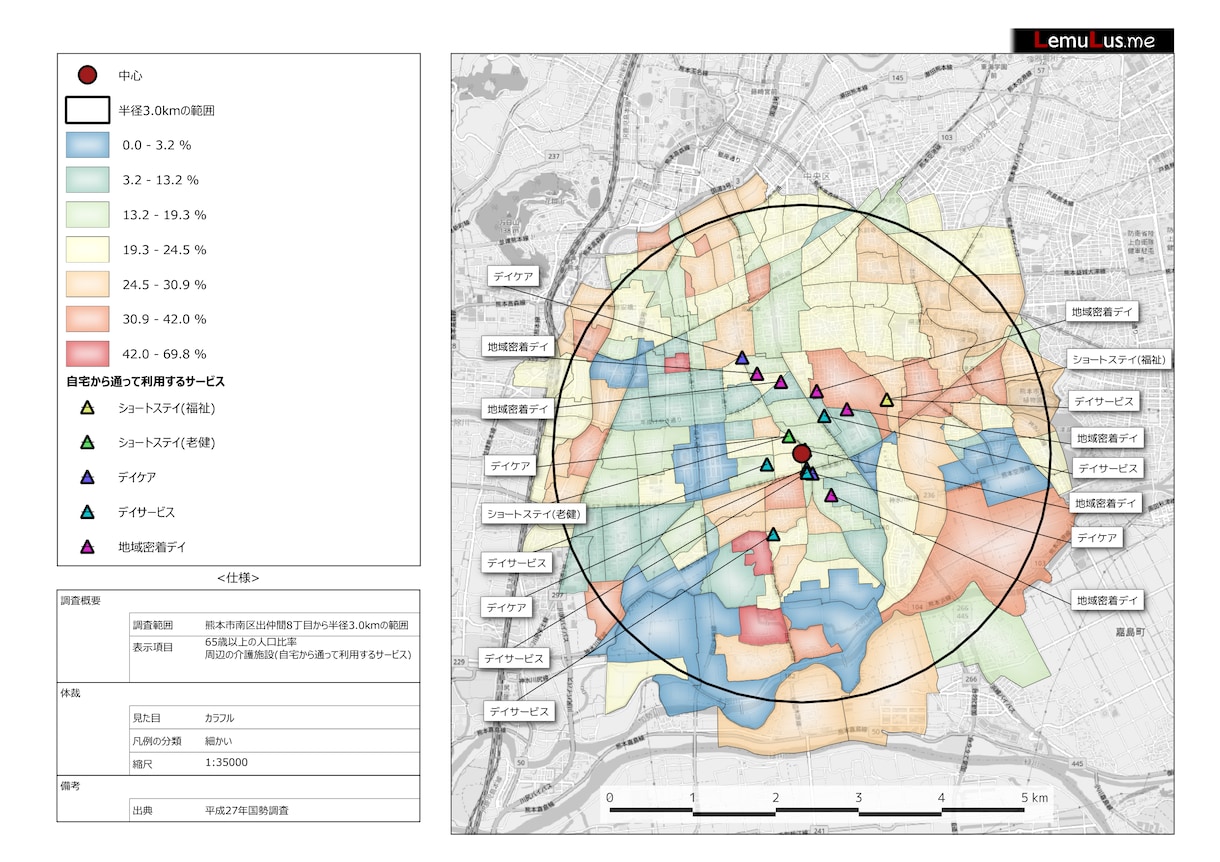Click the 出典 row label
This screenshot has width=1220, height=862.
(x=143, y=811)
